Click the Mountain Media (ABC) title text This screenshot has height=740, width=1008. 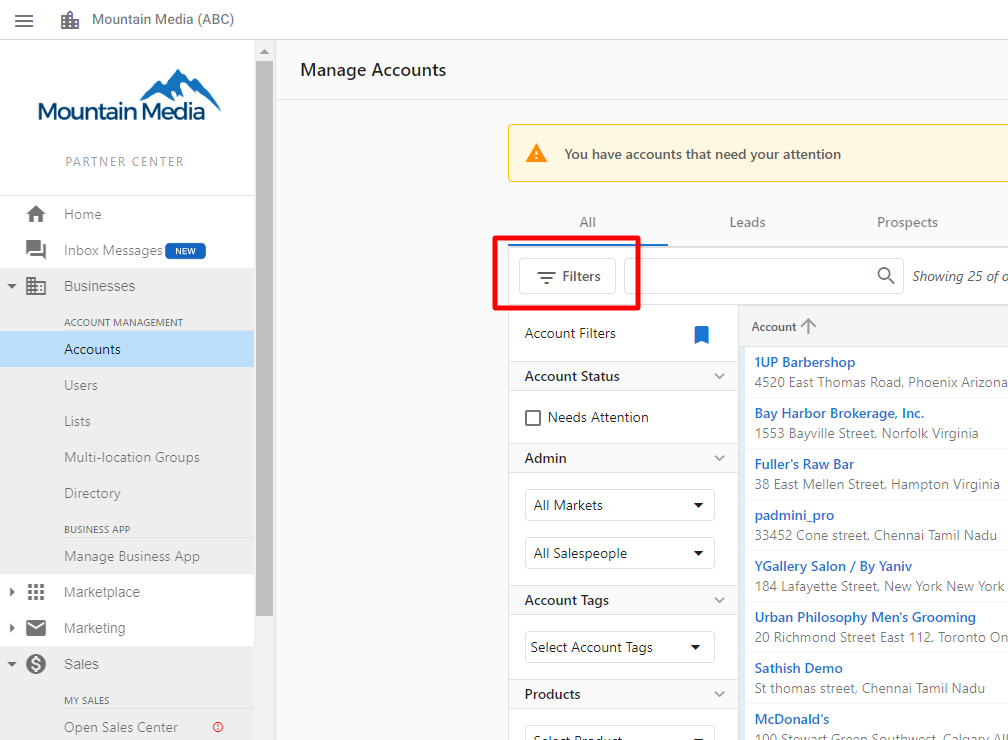(163, 19)
